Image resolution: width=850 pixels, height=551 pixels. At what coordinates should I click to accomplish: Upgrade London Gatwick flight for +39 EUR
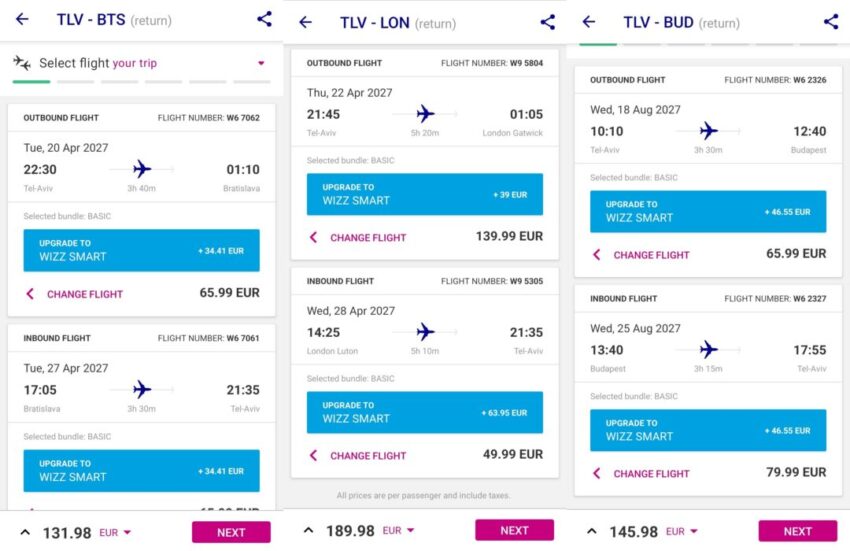425,194
